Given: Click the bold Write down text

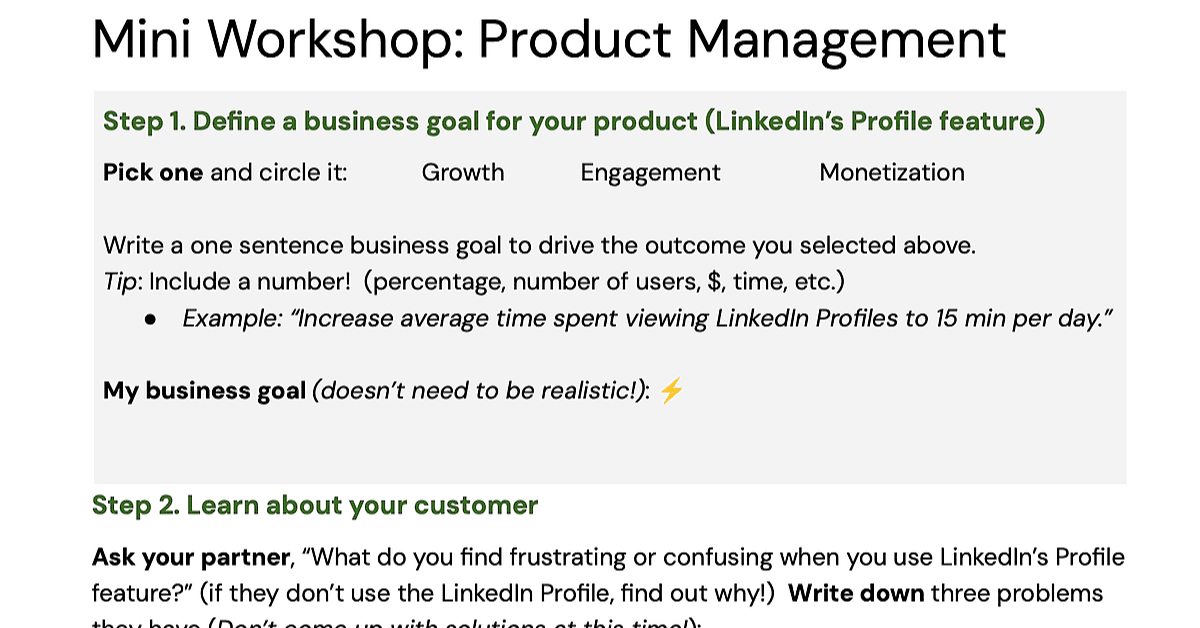Looking at the screenshot, I should coord(856,593).
